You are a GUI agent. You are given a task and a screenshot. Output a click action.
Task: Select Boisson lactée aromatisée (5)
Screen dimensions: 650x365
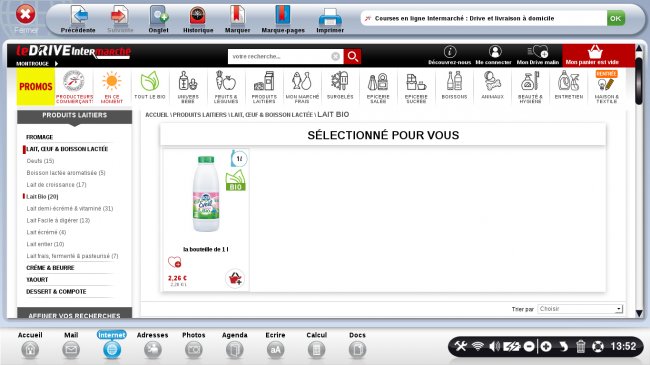(x=66, y=173)
